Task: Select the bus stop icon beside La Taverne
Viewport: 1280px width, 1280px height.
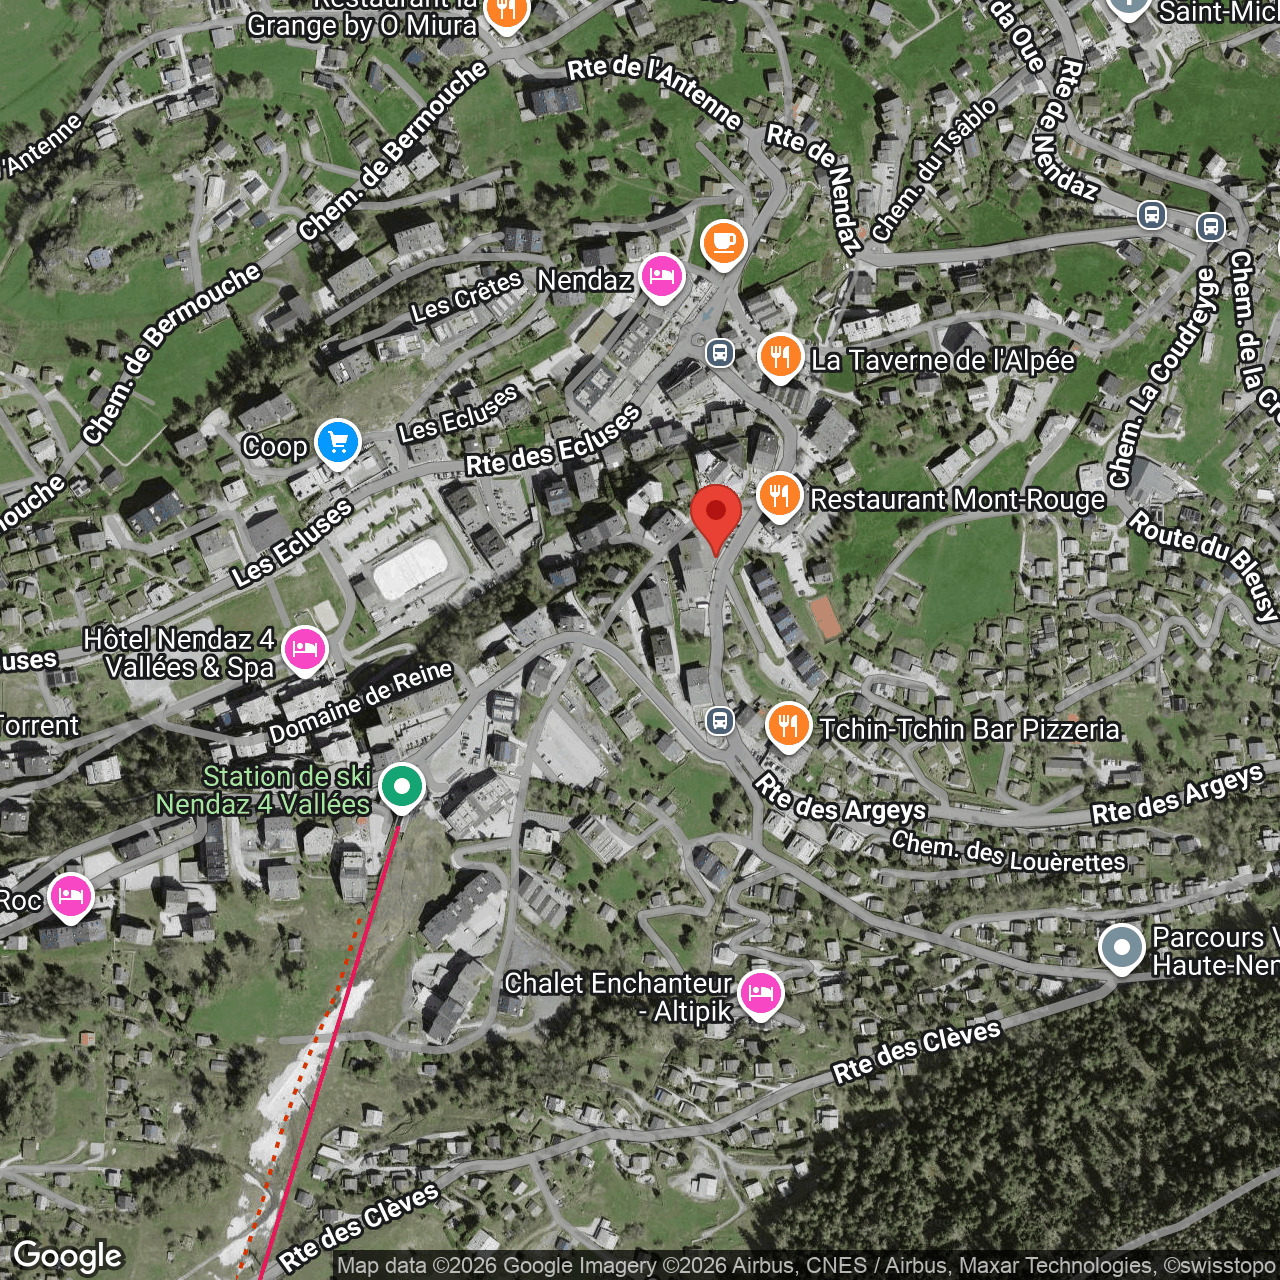Action: [720, 352]
